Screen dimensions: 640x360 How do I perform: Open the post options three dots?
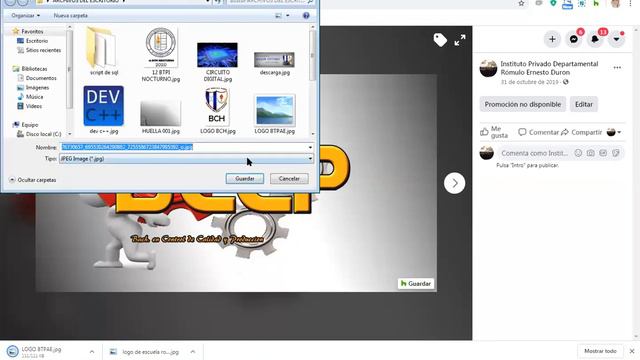pos(617,68)
